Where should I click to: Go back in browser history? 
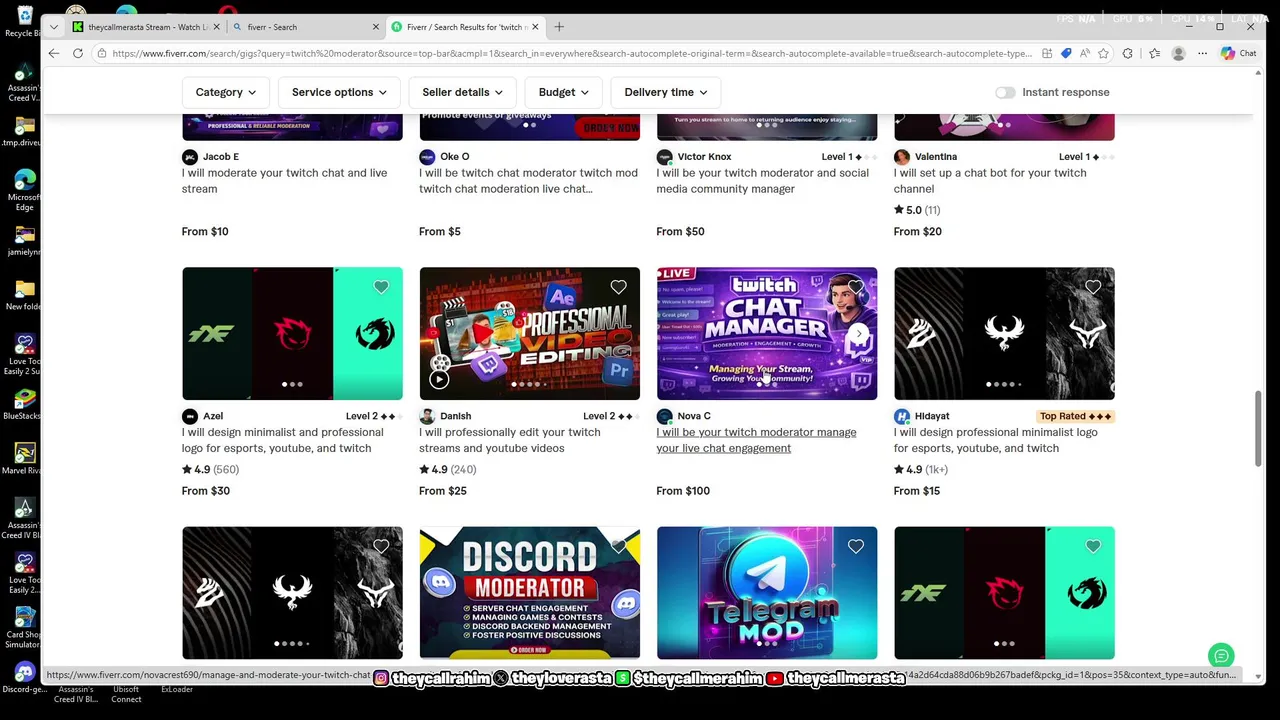pos(53,53)
